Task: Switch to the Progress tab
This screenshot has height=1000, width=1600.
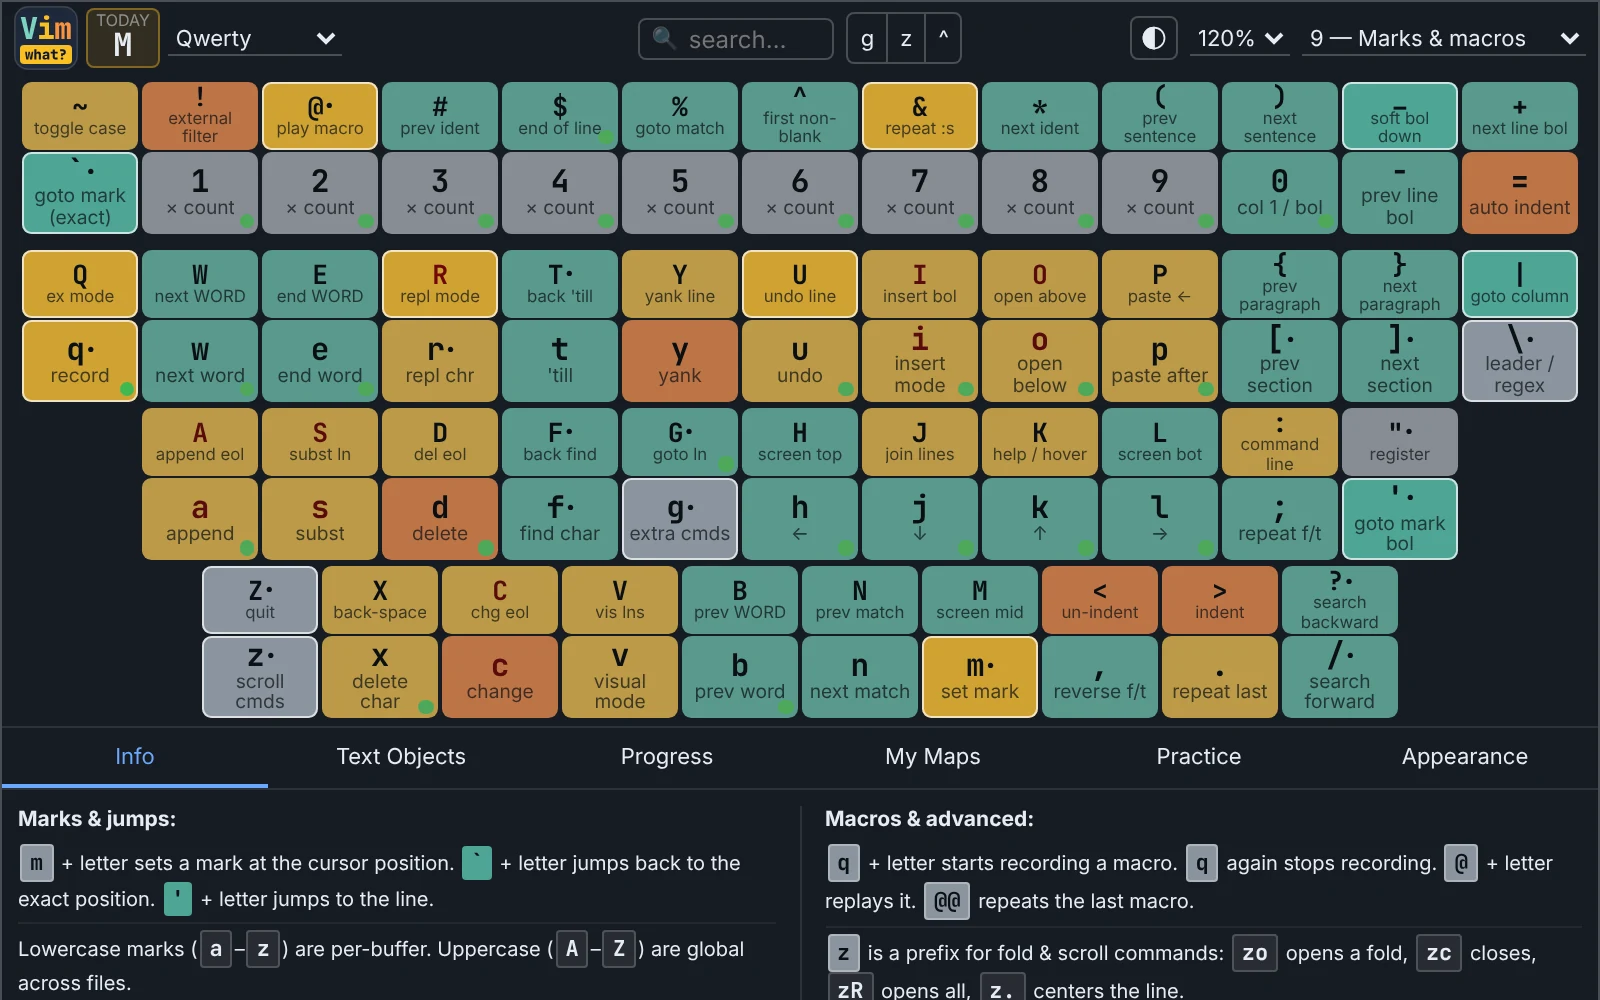Action: click(x=667, y=757)
